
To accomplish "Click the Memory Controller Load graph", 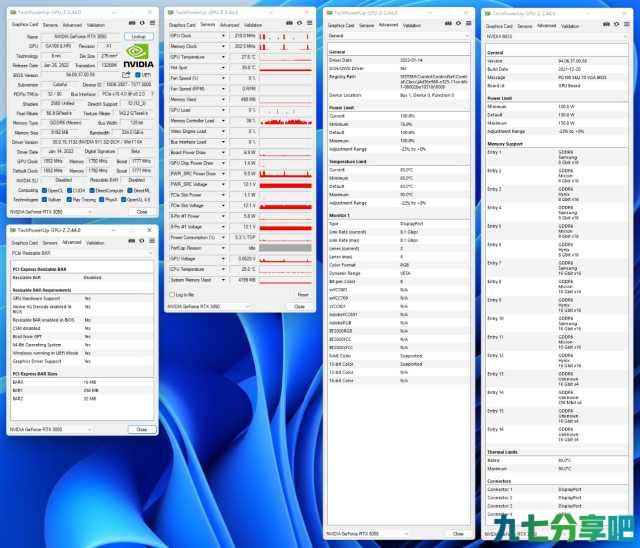I will click(x=285, y=121).
